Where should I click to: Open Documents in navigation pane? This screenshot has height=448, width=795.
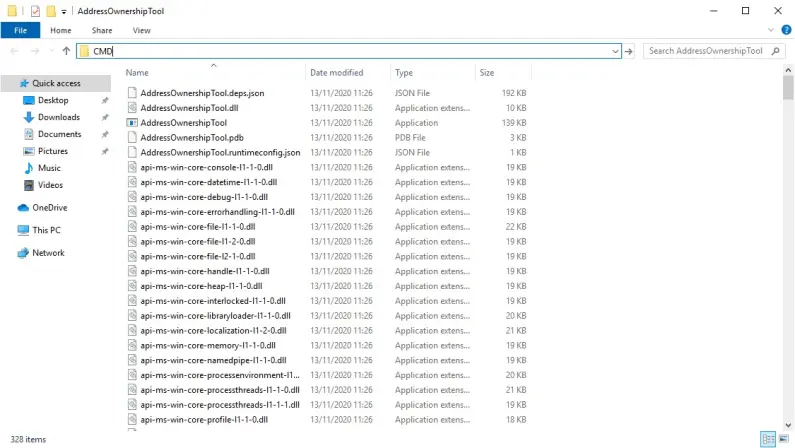pos(59,134)
